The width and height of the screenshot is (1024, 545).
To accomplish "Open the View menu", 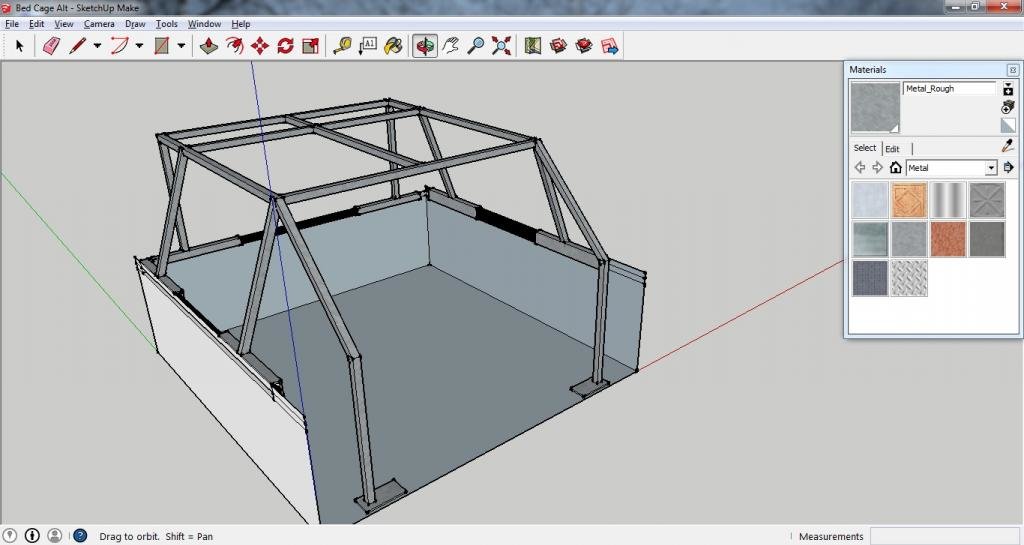I will coord(63,23).
